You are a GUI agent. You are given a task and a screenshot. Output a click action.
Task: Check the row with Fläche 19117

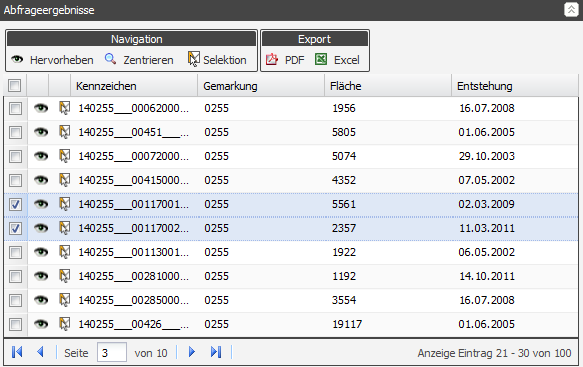[15, 325]
